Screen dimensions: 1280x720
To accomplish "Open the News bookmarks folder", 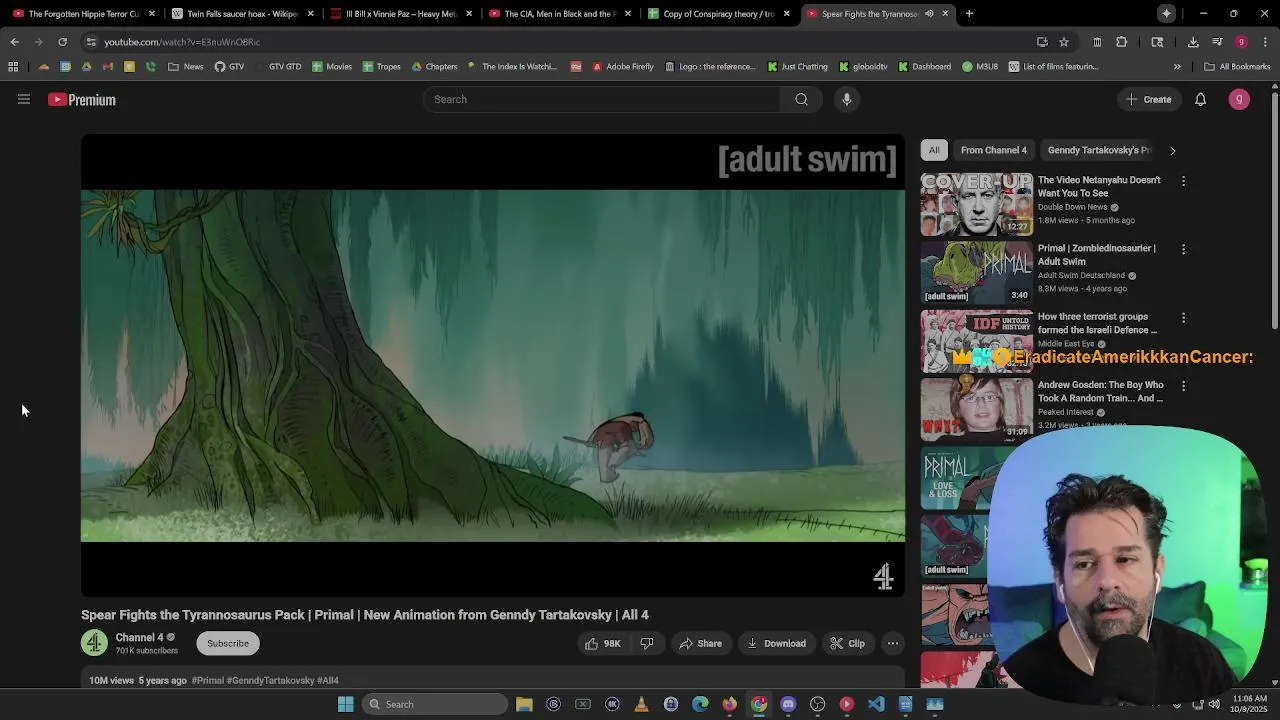I will click(186, 66).
